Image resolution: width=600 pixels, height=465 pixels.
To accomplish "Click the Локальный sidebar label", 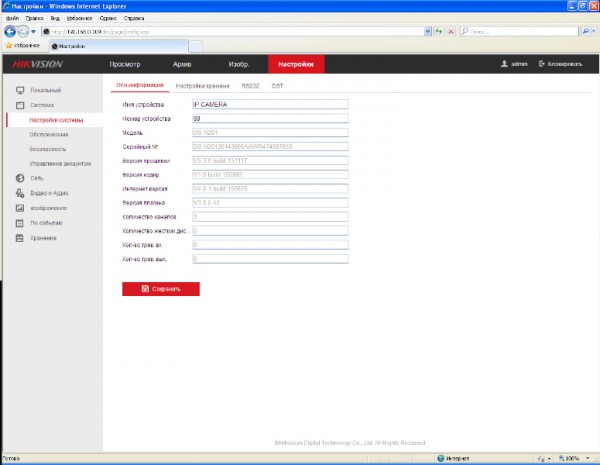I will [x=46, y=90].
